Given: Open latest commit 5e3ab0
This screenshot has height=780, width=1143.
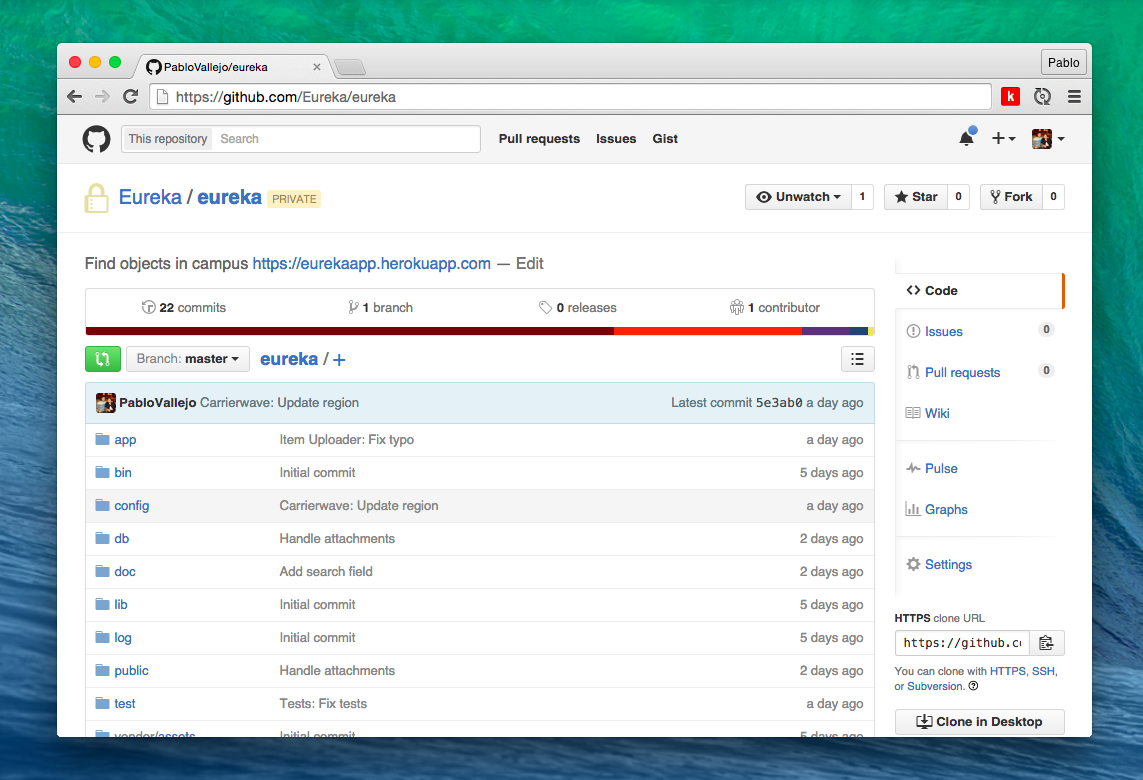Looking at the screenshot, I should (x=779, y=402).
